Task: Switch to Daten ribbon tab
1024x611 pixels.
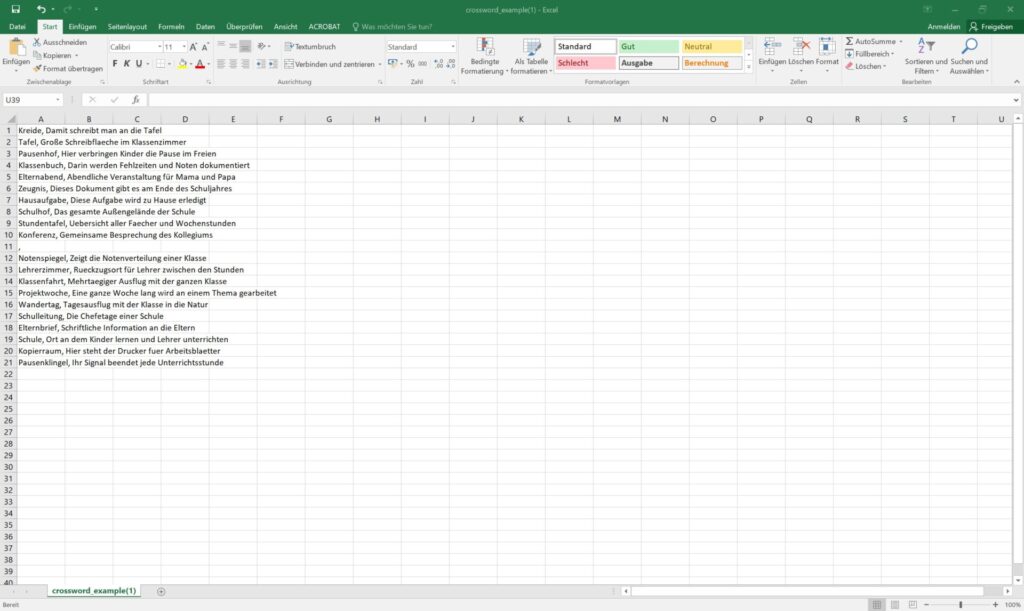Action: tap(205, 27)
